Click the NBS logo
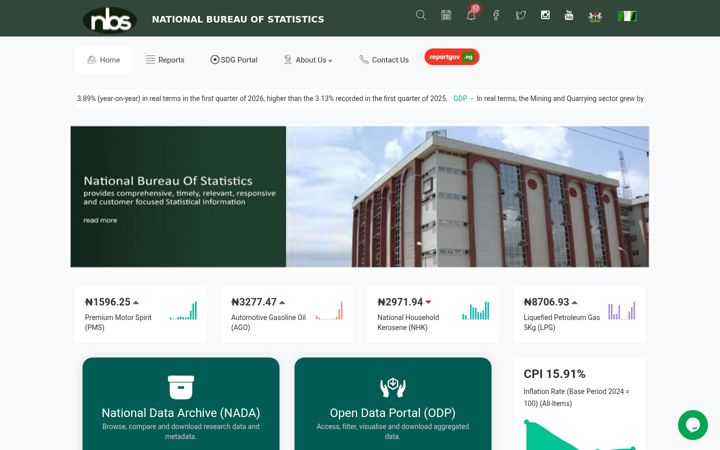Viewport: 720px width, 450px height. click(x=110, y=20)
